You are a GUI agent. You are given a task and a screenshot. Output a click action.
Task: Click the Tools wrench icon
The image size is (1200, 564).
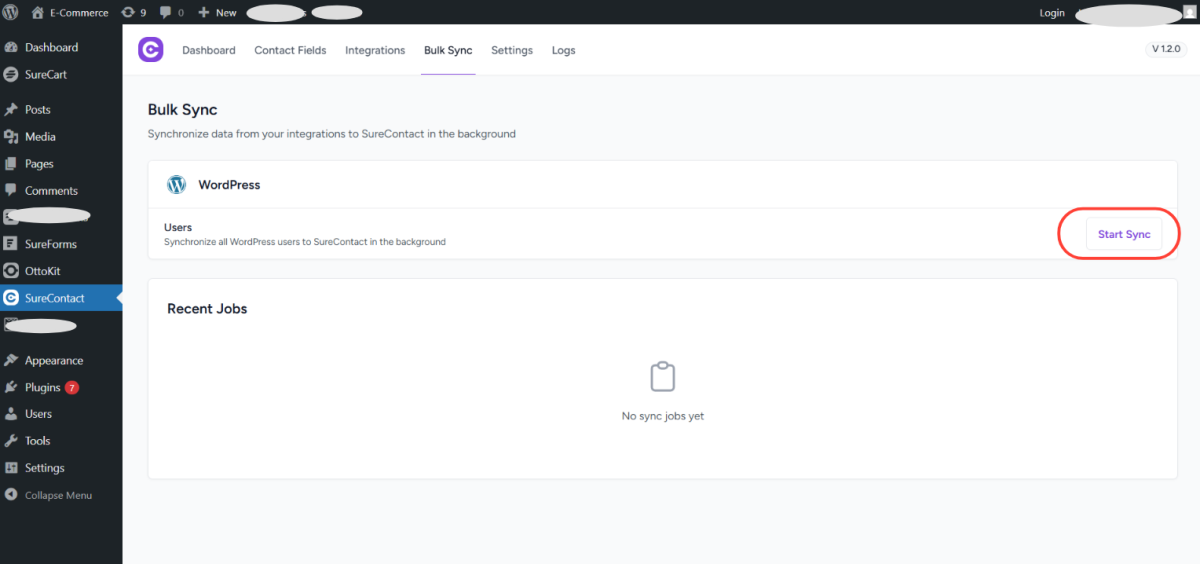(11, 440)
